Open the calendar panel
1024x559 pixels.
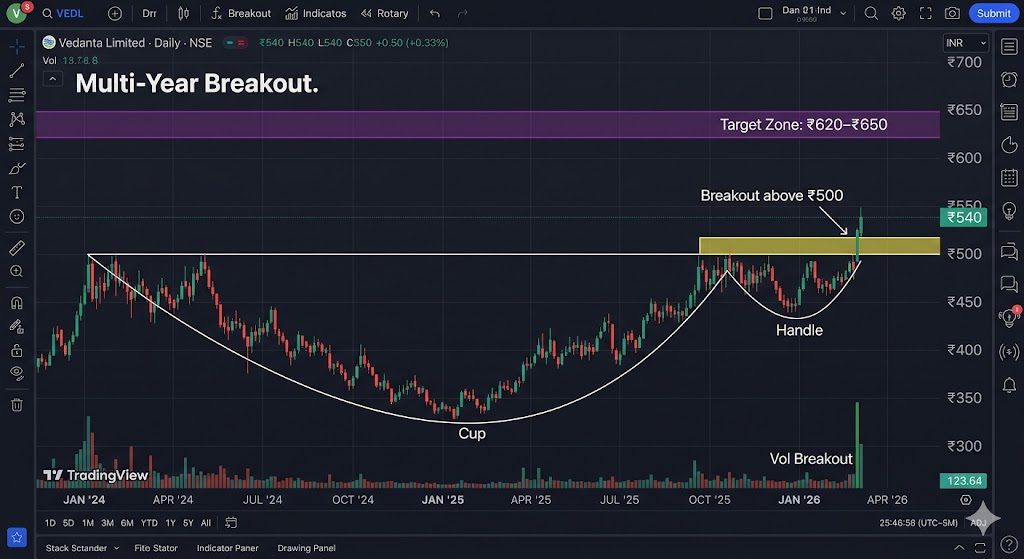coord(1009,177)
